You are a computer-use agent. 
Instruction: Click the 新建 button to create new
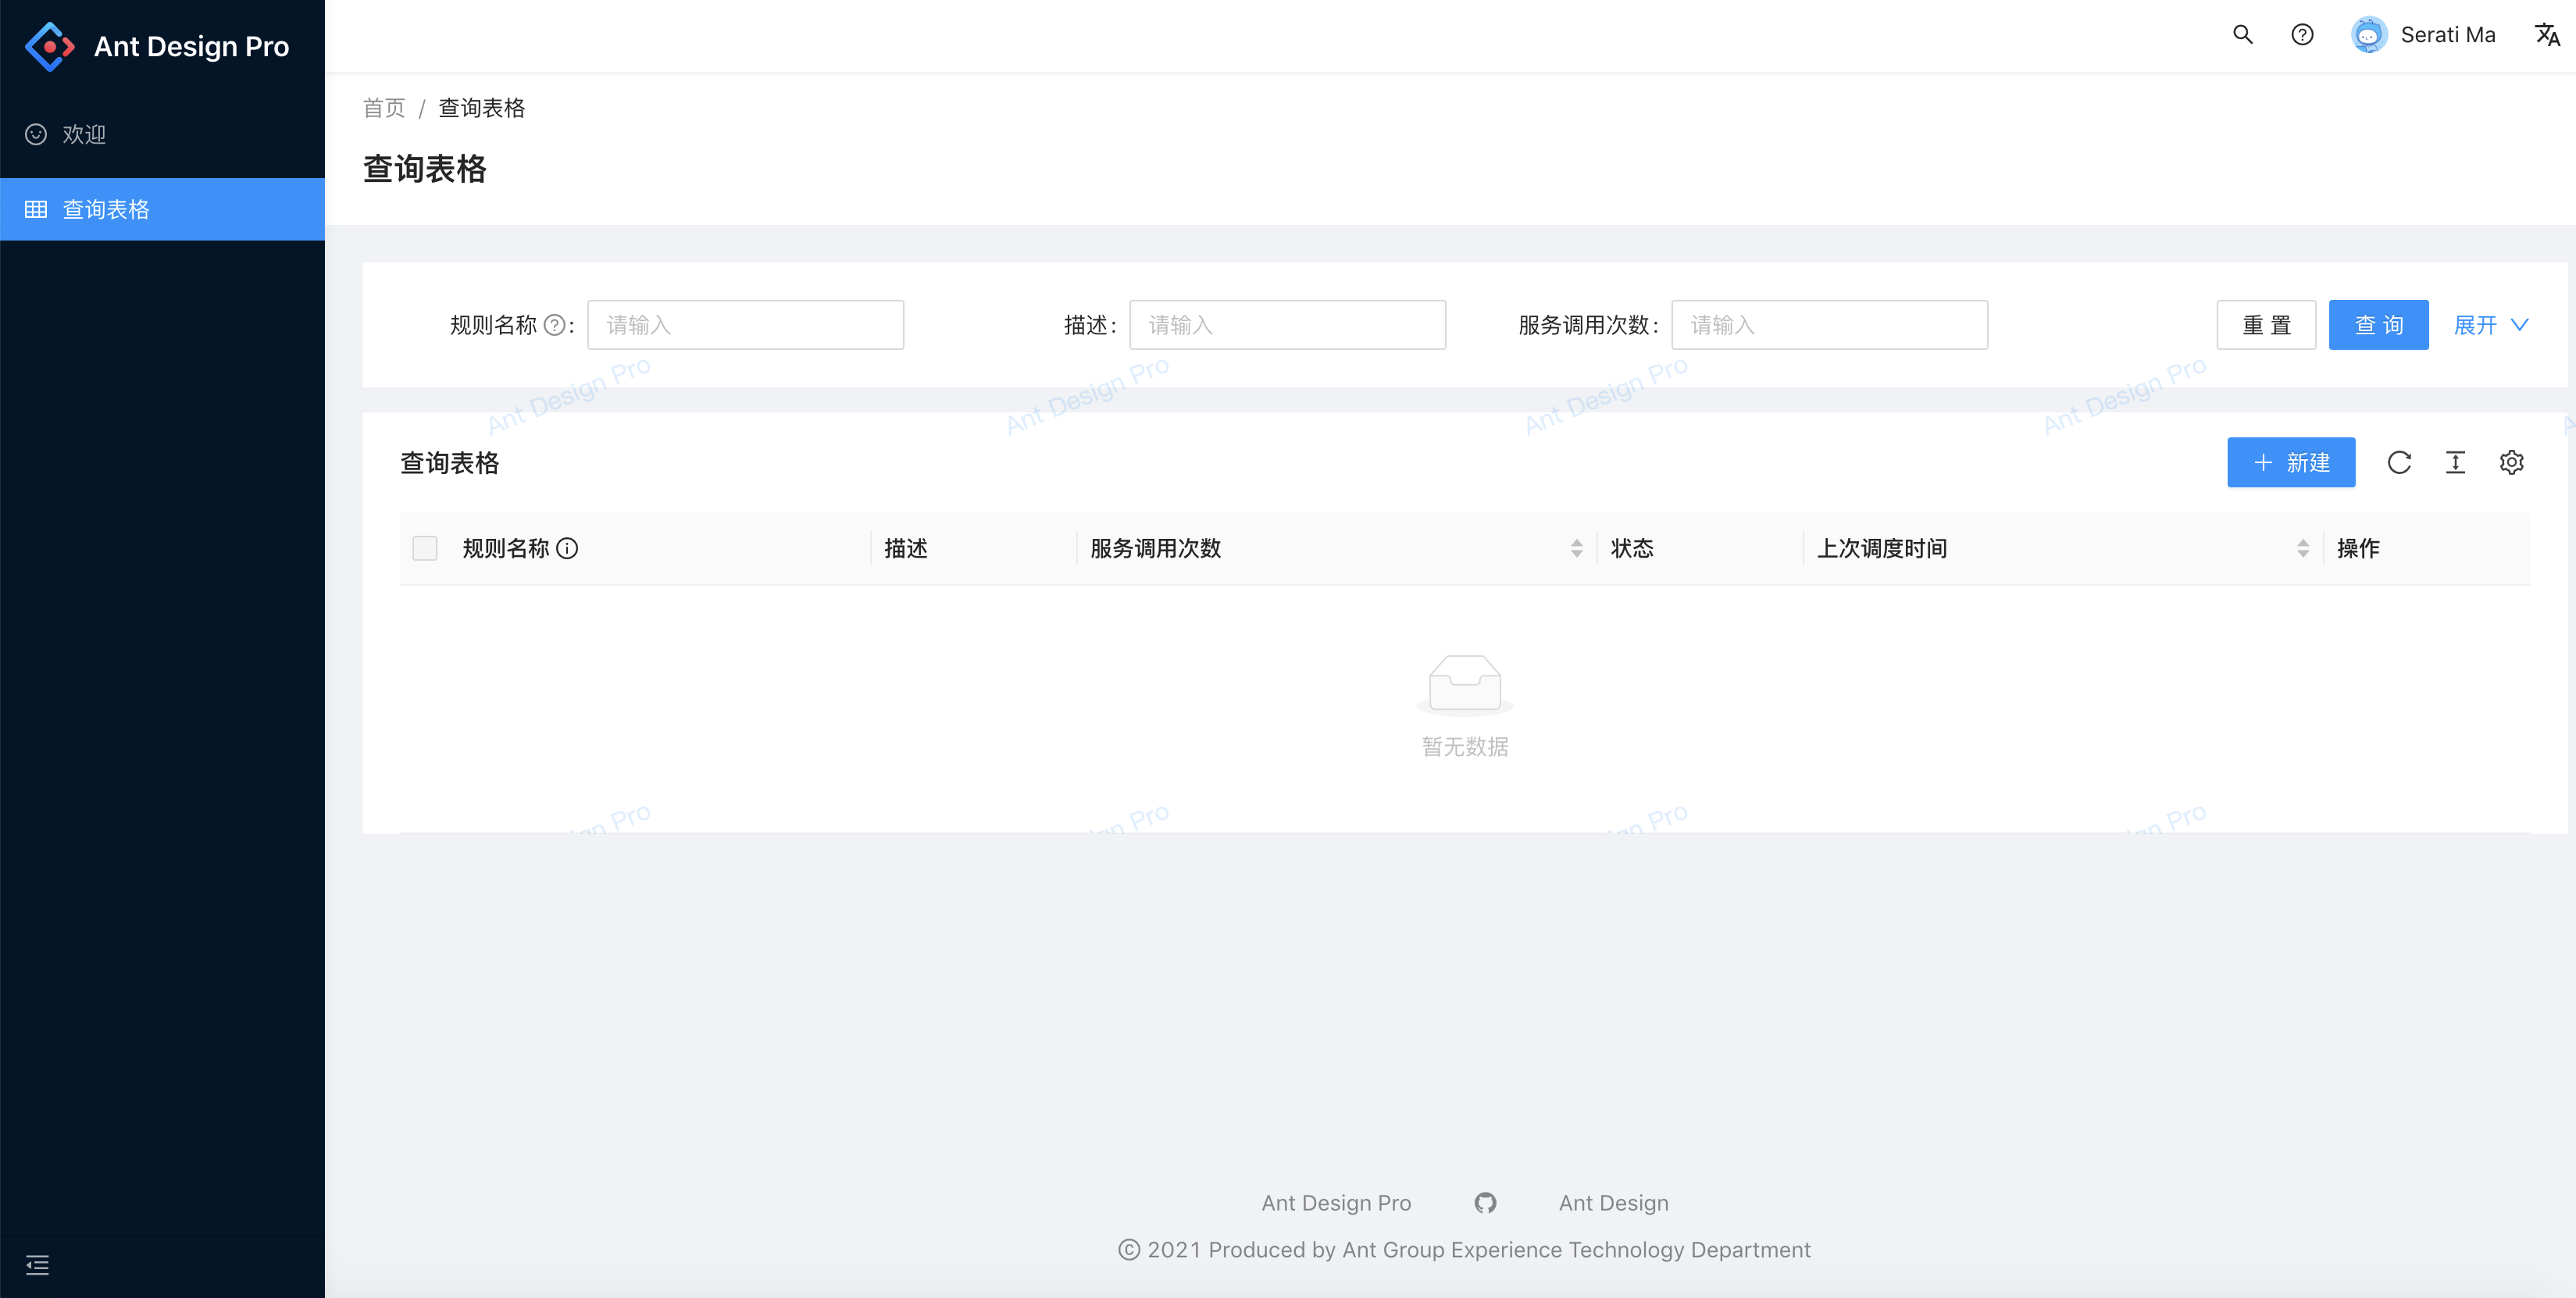pos(2291,462)
